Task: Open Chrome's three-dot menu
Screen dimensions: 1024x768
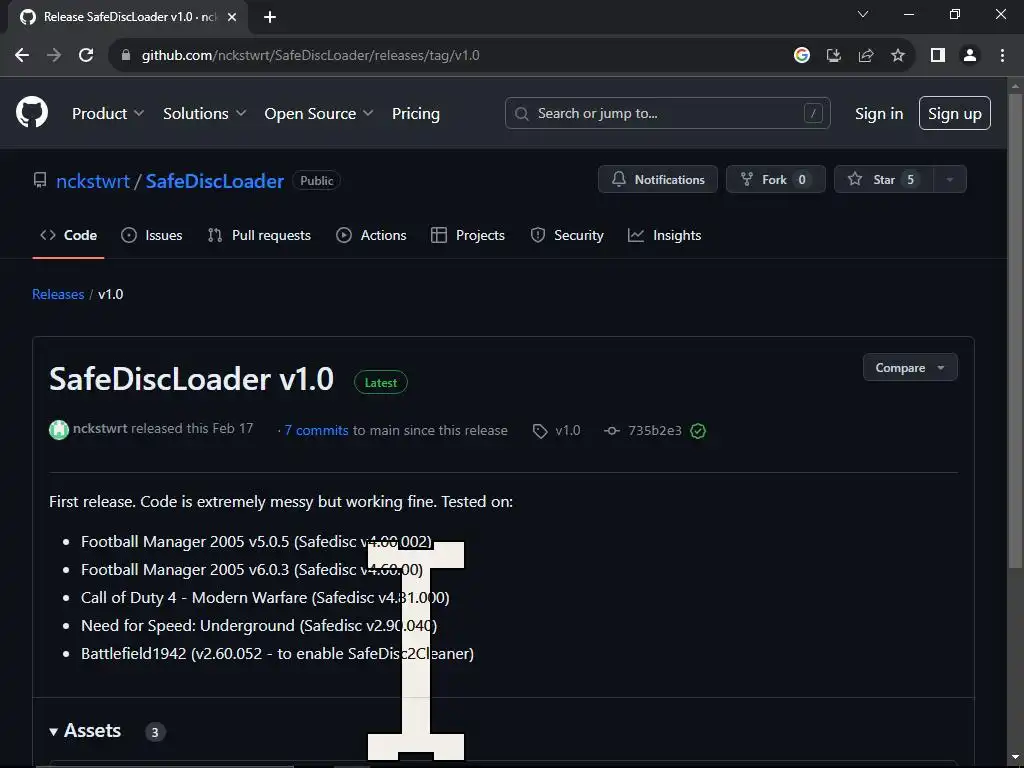Action: [1002, 56]
